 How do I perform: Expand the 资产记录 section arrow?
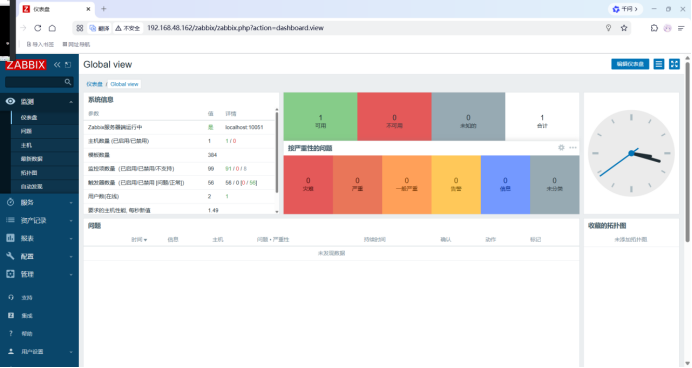point(71,221)
